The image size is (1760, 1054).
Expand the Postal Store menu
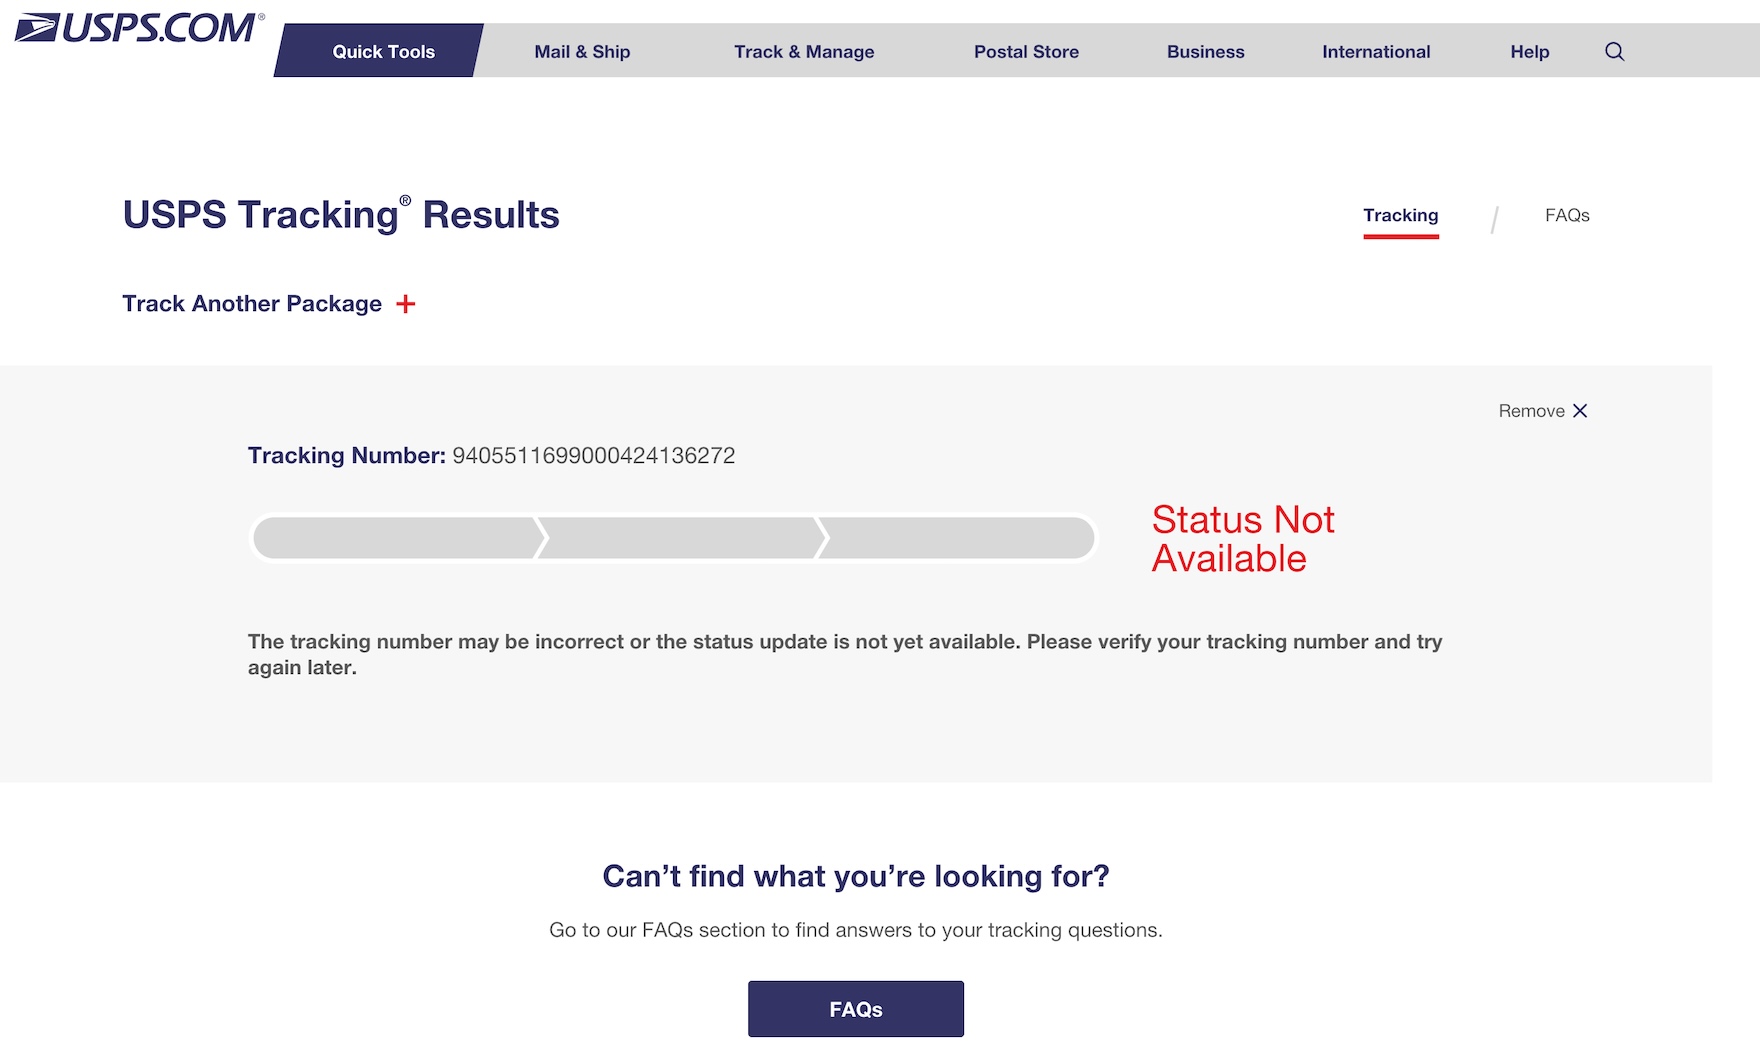(x=1026, y=51)
